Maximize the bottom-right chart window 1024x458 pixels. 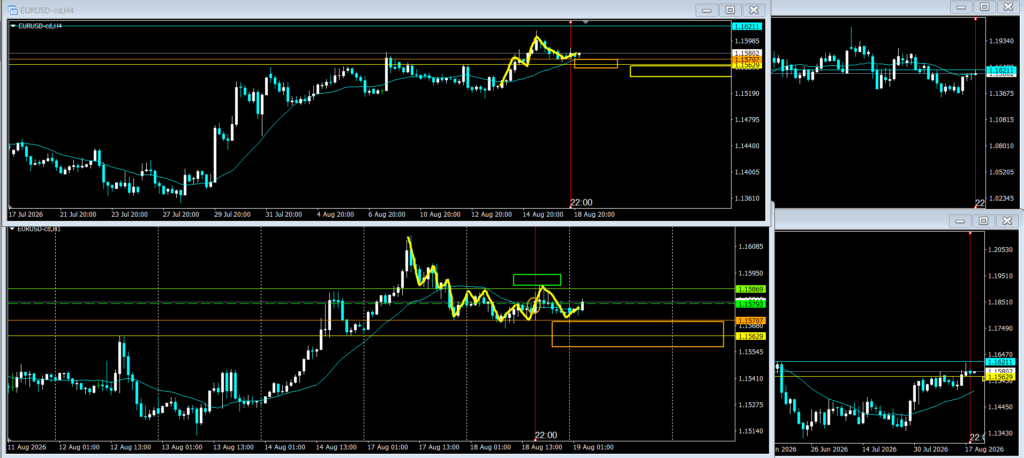tap(984, 221)
